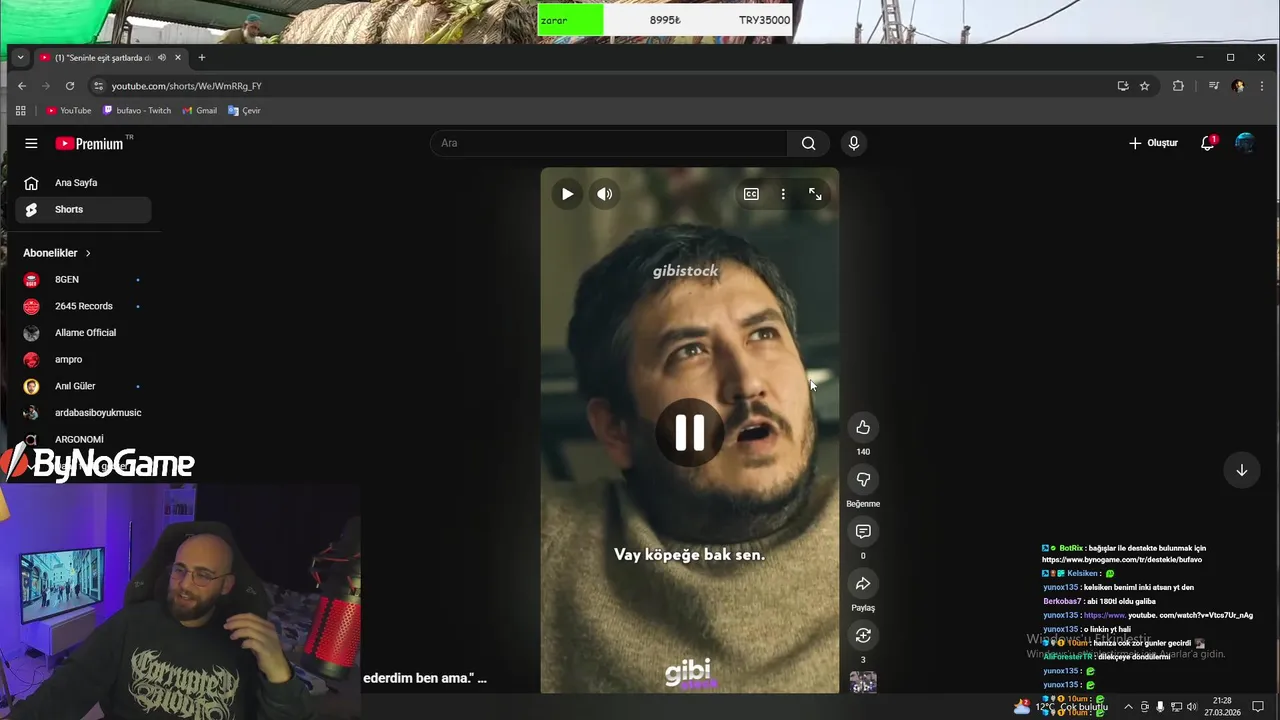Like the Short with thumbs up
The width and height of the screenshot is (1280, 720).
(863, 427)
